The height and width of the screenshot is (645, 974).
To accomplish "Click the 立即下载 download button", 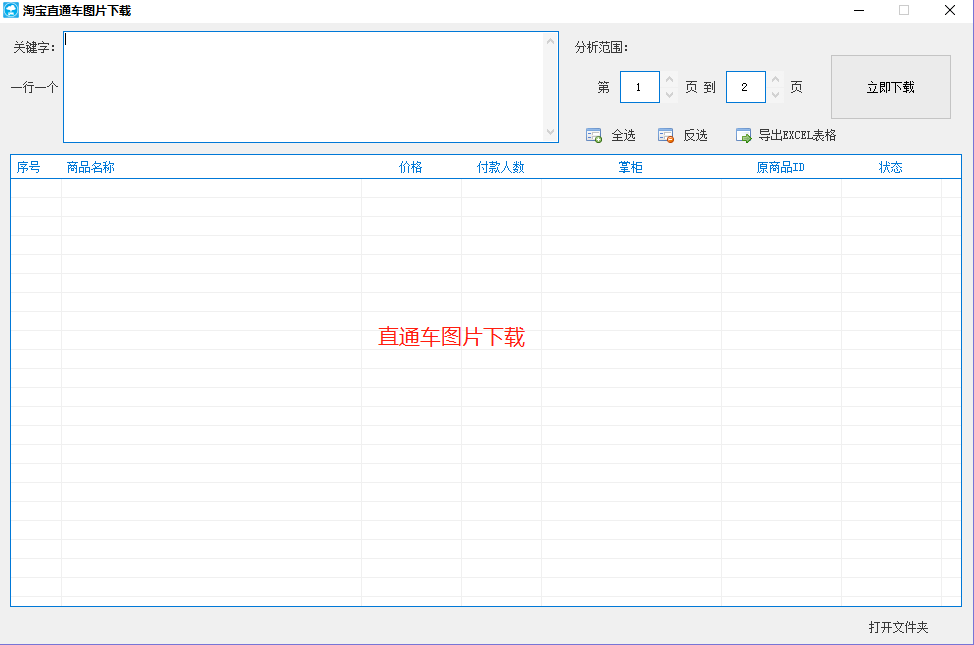I will coord(889,87).
